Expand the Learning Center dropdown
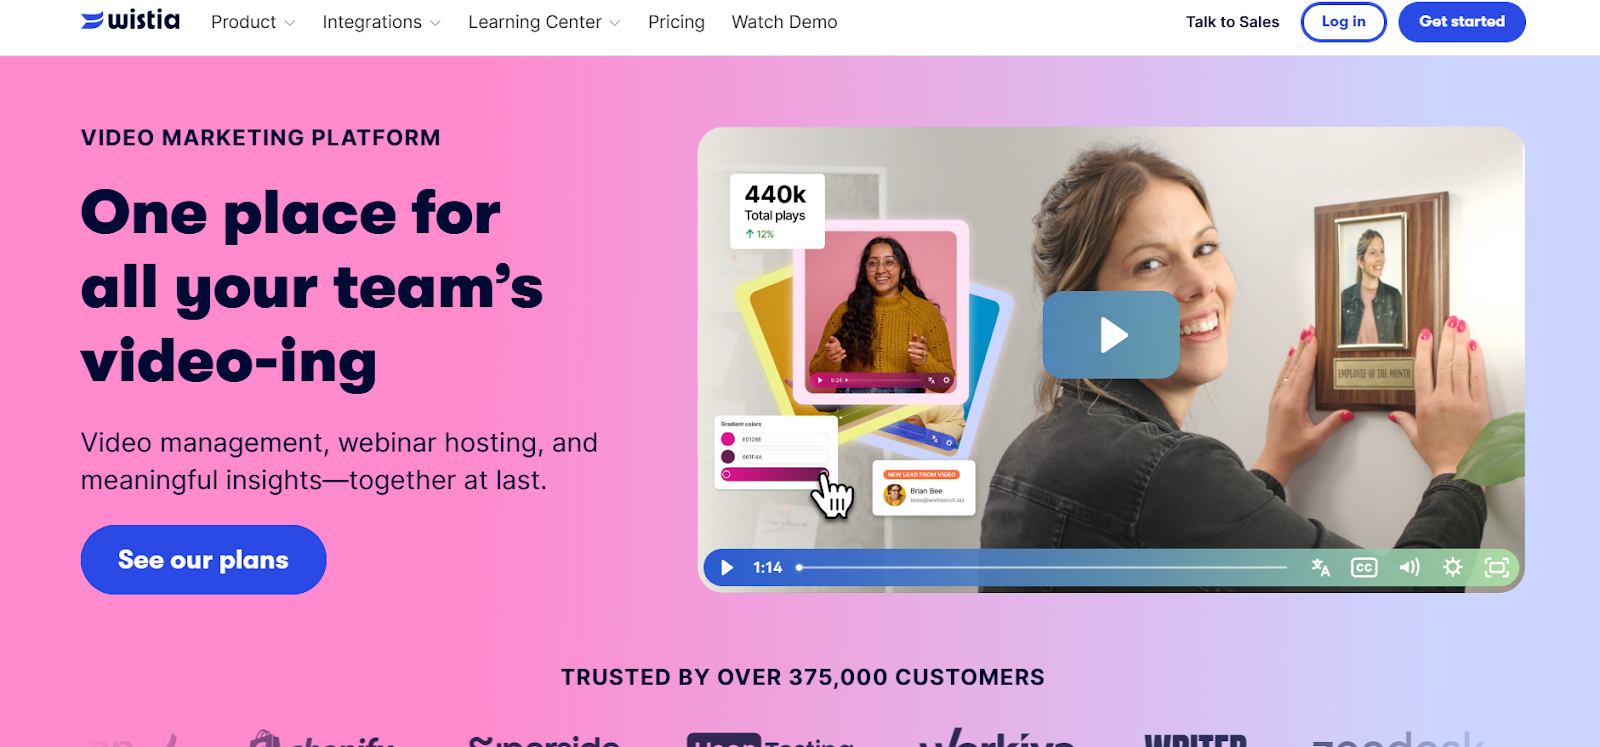This screenshot has width=1600, height=747. tap(544, 22)
